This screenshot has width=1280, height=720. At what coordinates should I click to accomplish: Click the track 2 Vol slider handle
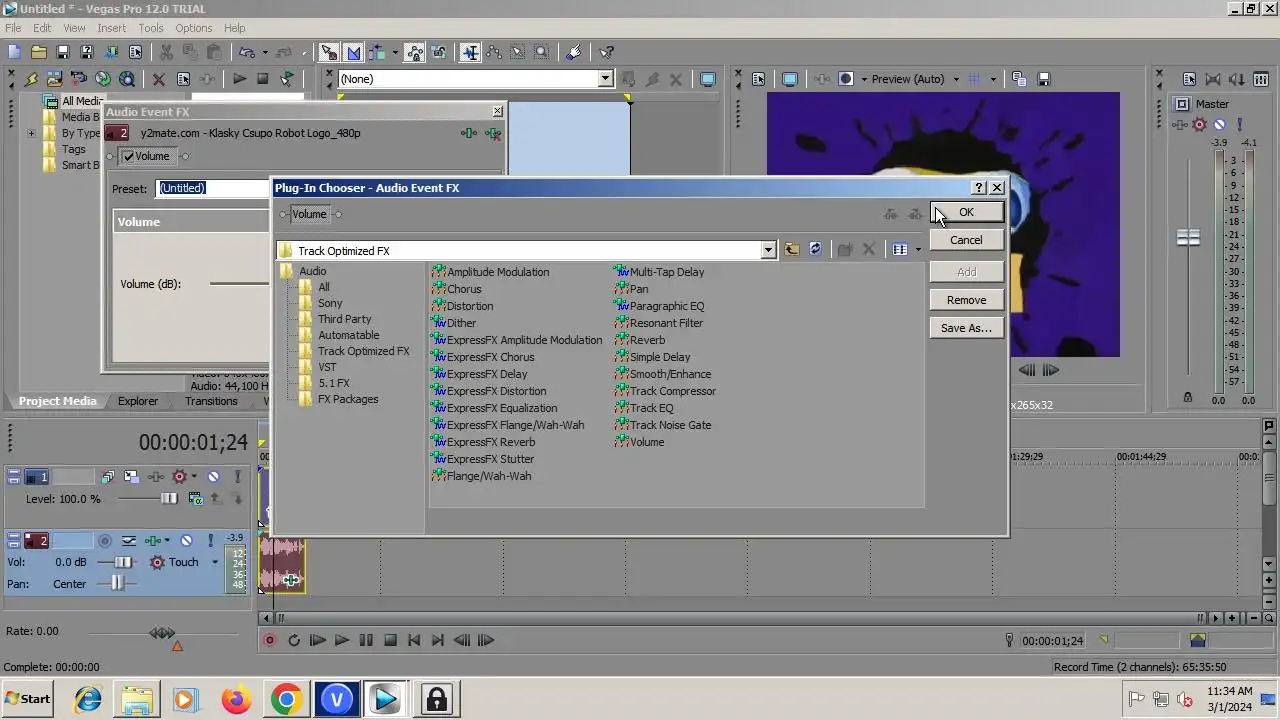click(x=124, y=562)
